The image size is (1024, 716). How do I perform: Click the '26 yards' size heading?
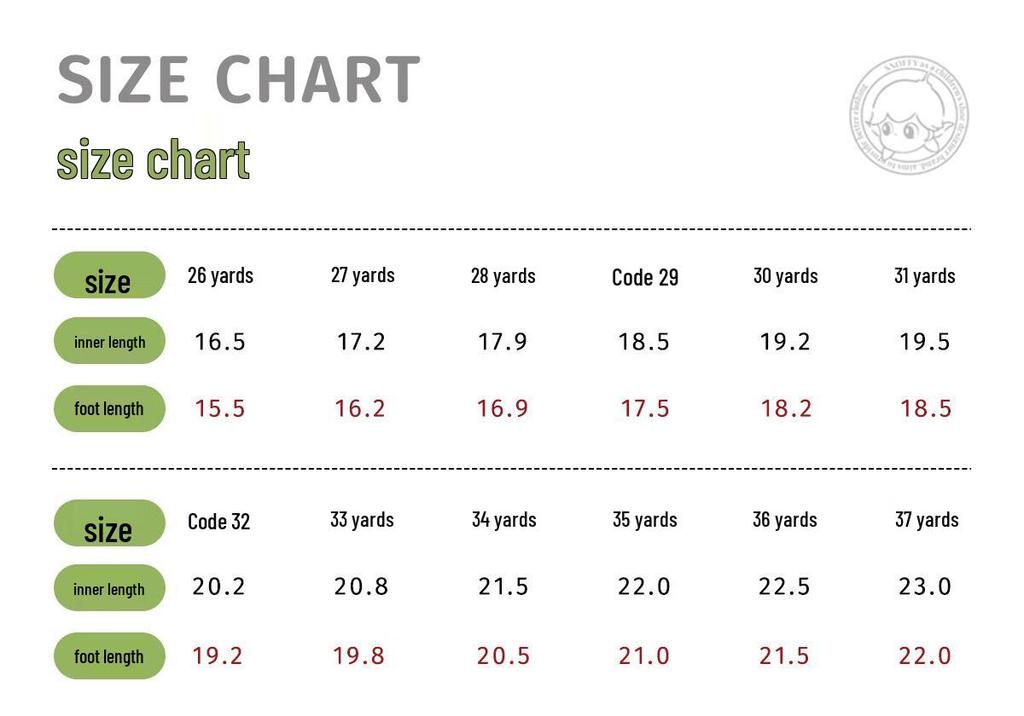(x=220, y=276)
